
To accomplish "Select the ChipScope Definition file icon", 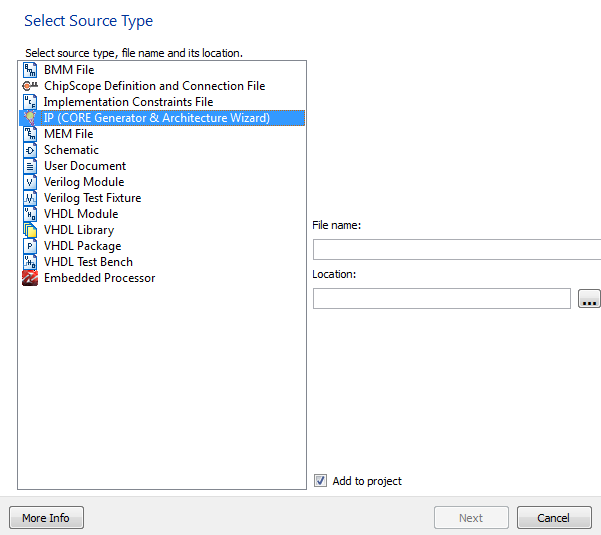I will coord(30,86).
